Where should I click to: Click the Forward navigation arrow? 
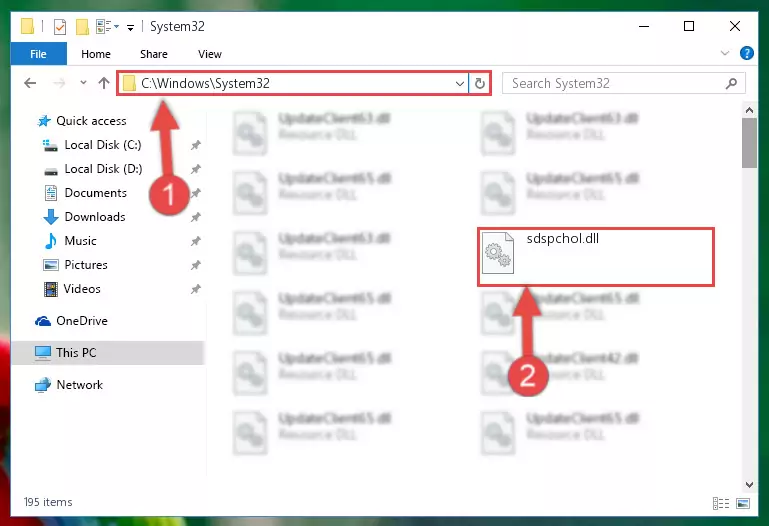(x=59, y=83)
